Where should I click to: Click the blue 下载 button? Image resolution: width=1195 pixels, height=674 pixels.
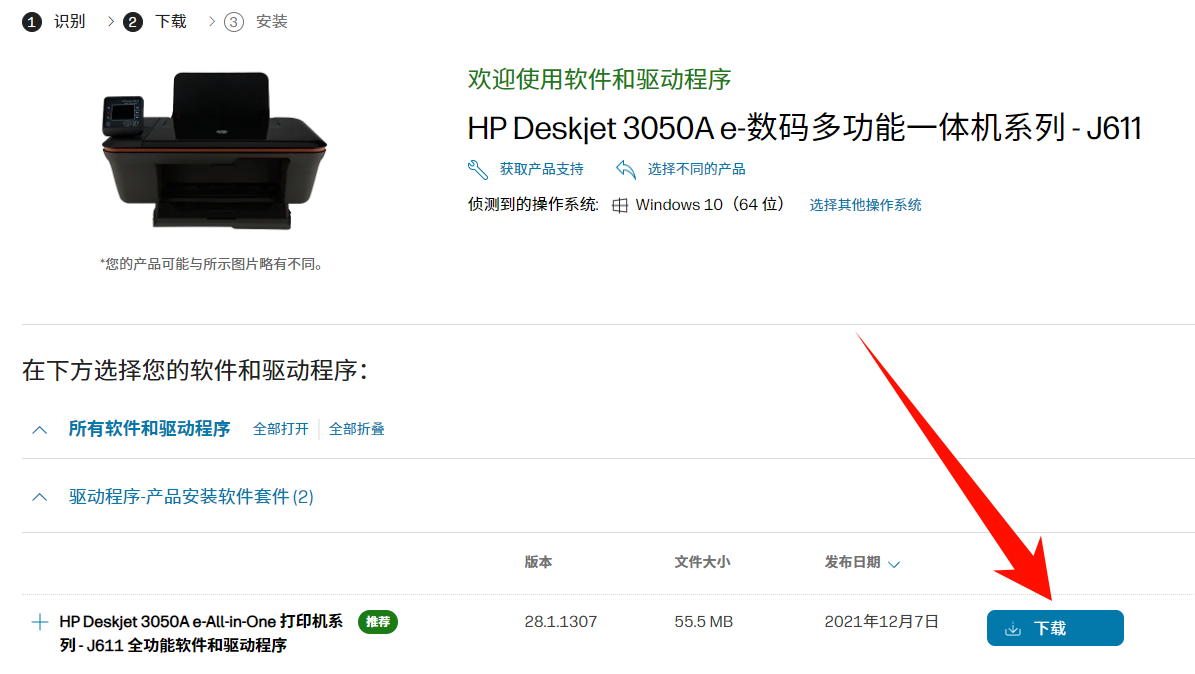coord(1054,628)
